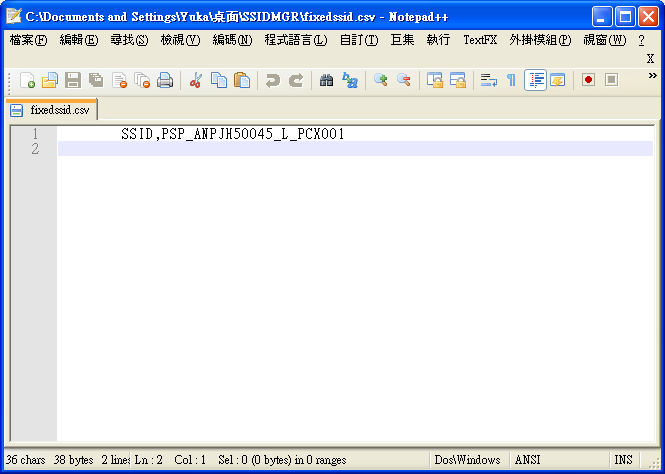Open the 編輯(E) menu
665x474 pixels.
tap(79, 40)
